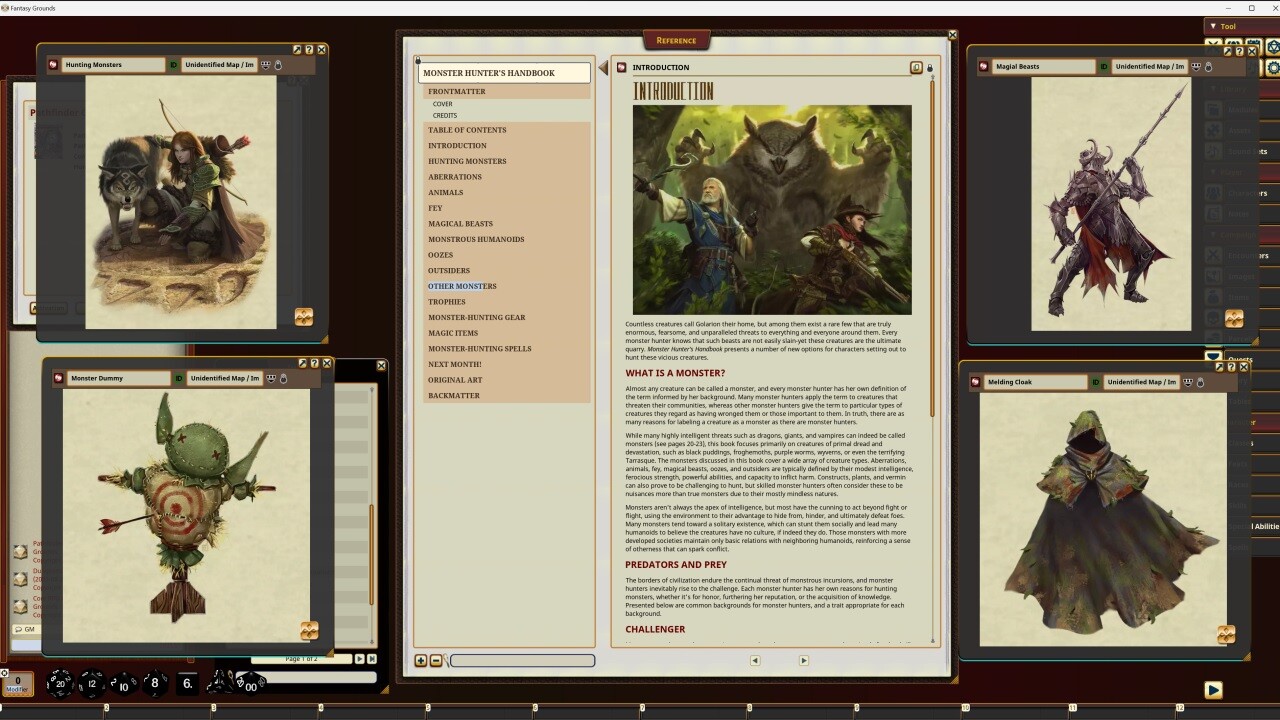The height and width of the screenshot is (720, 1280).
Task: Roll the black d20 die
Action: [x=59, y=683]
